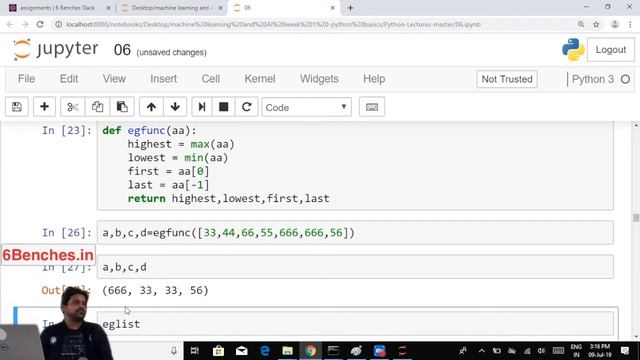This screenshot has width=640, height=360.
Task: Click the eglist cell
Action: pos(355,324)
